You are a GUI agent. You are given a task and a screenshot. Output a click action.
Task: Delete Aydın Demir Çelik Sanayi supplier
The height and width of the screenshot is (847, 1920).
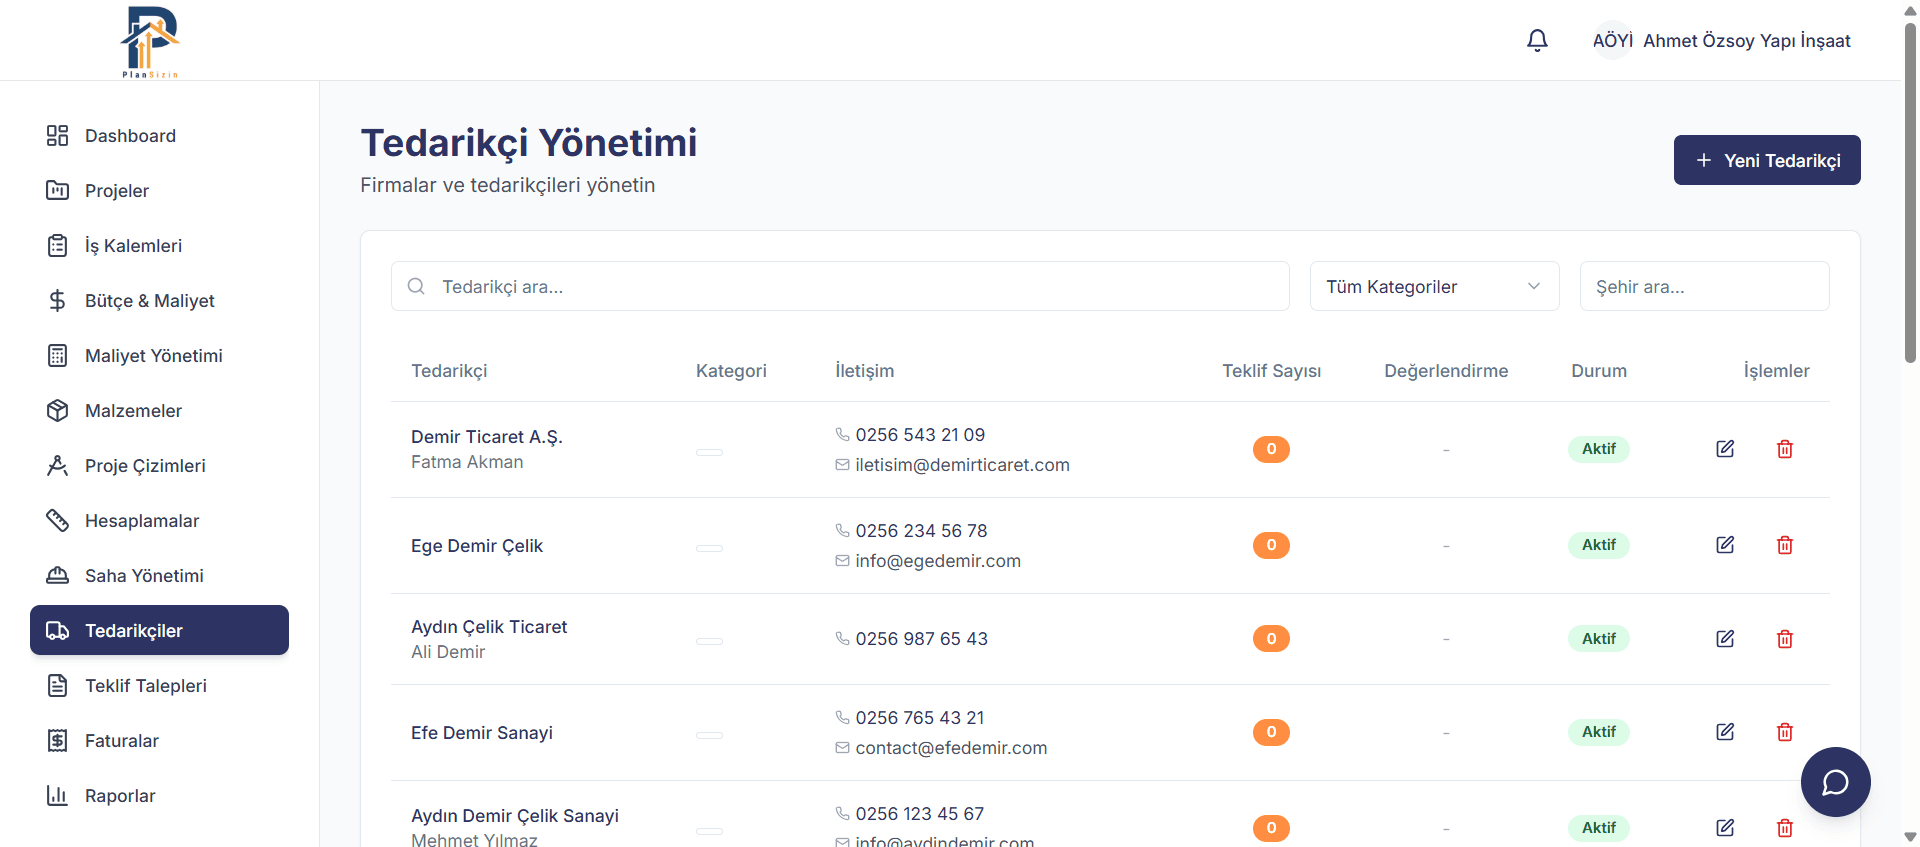[x=1785, y=828]
